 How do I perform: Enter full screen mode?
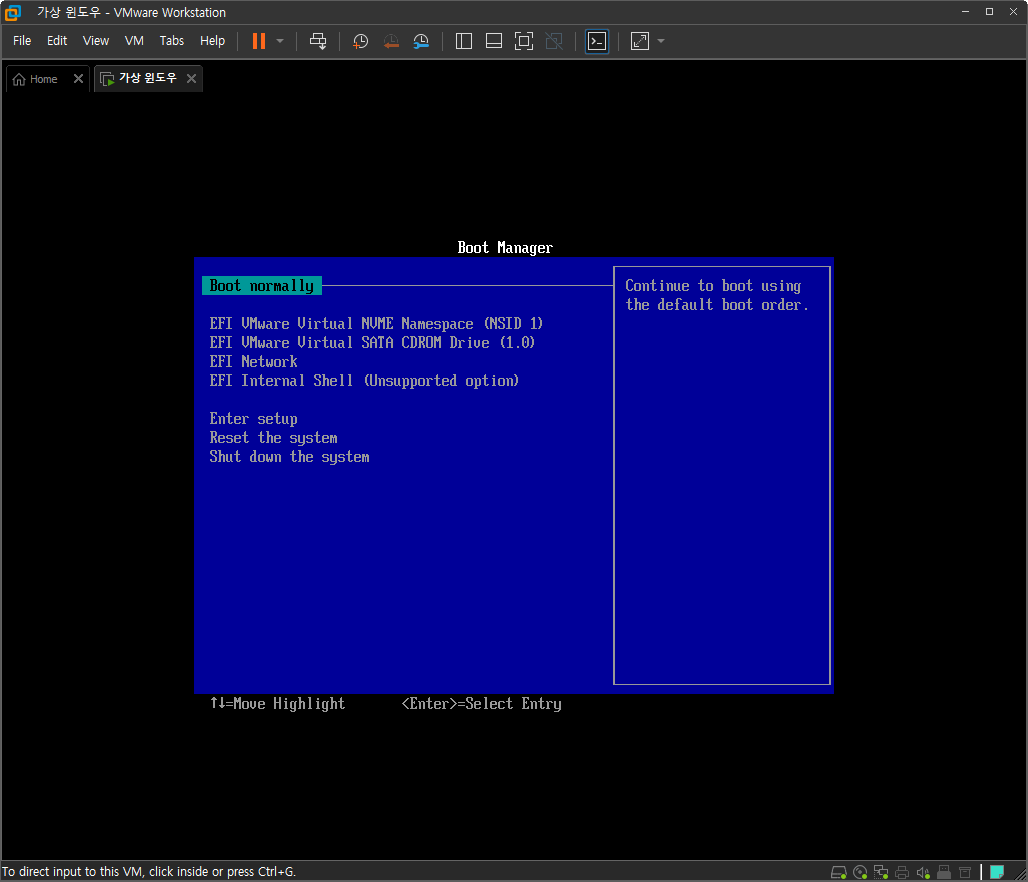point(524,41)
